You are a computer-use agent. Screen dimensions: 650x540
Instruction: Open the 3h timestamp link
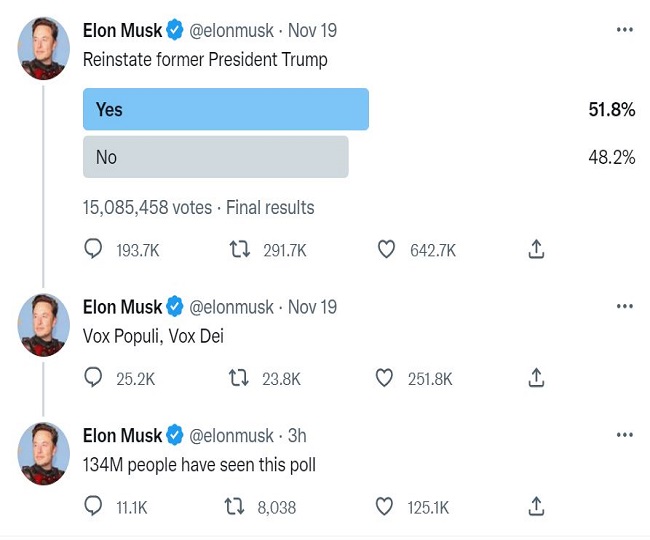pos(296,435)
